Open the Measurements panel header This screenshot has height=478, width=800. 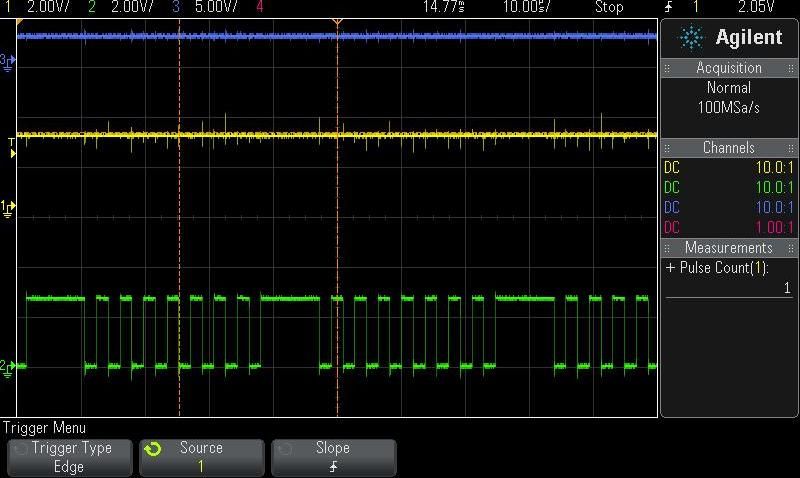(x=729, y=248)
